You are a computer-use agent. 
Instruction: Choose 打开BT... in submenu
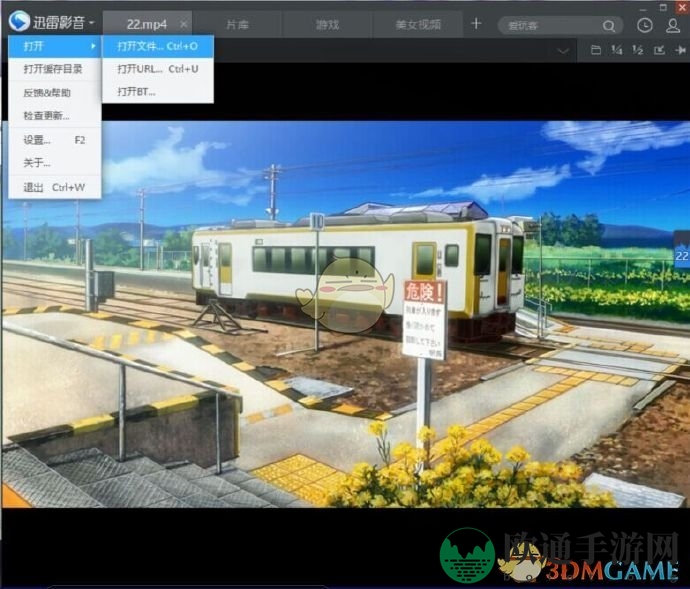158,92
